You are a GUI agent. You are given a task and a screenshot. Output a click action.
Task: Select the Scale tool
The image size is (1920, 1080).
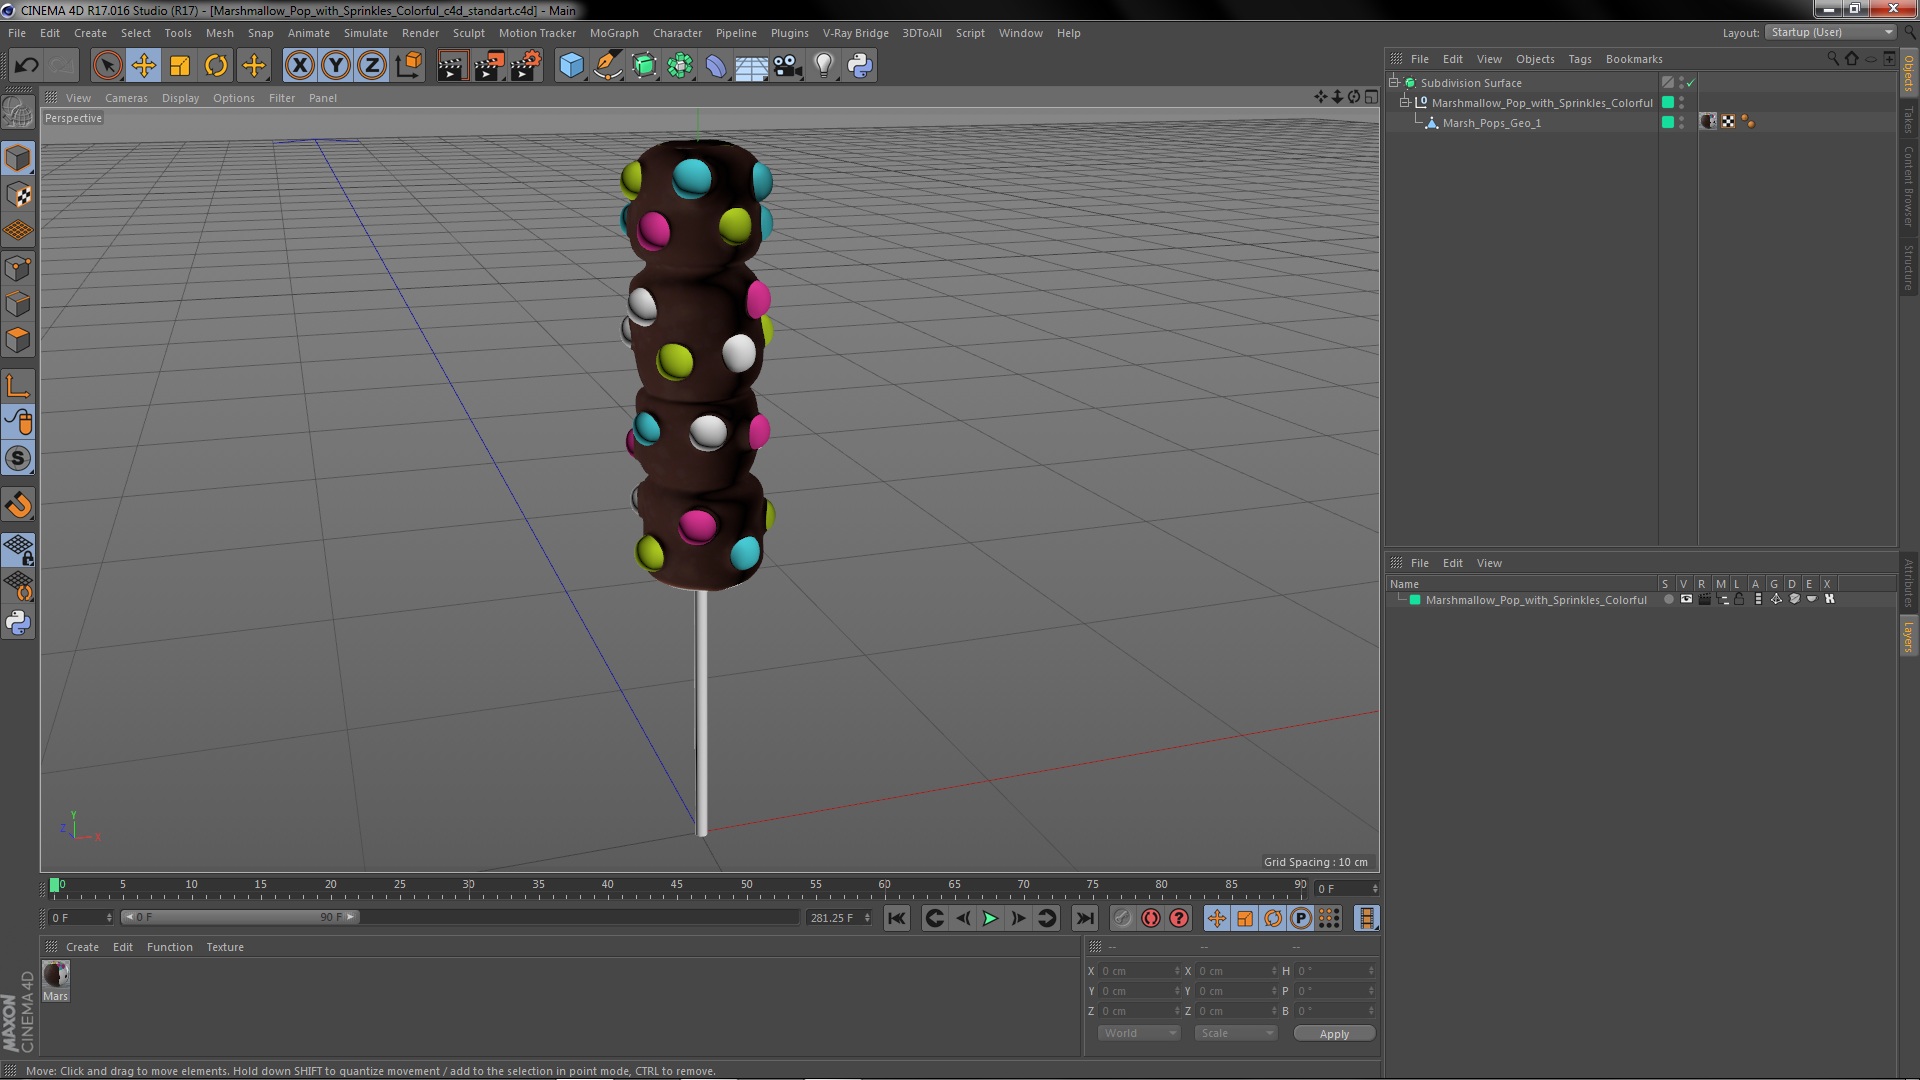click(180, 66)
